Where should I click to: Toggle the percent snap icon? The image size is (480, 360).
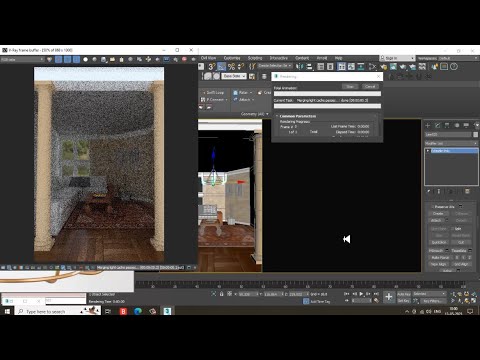pyautogui.click(x=231, y=67)
